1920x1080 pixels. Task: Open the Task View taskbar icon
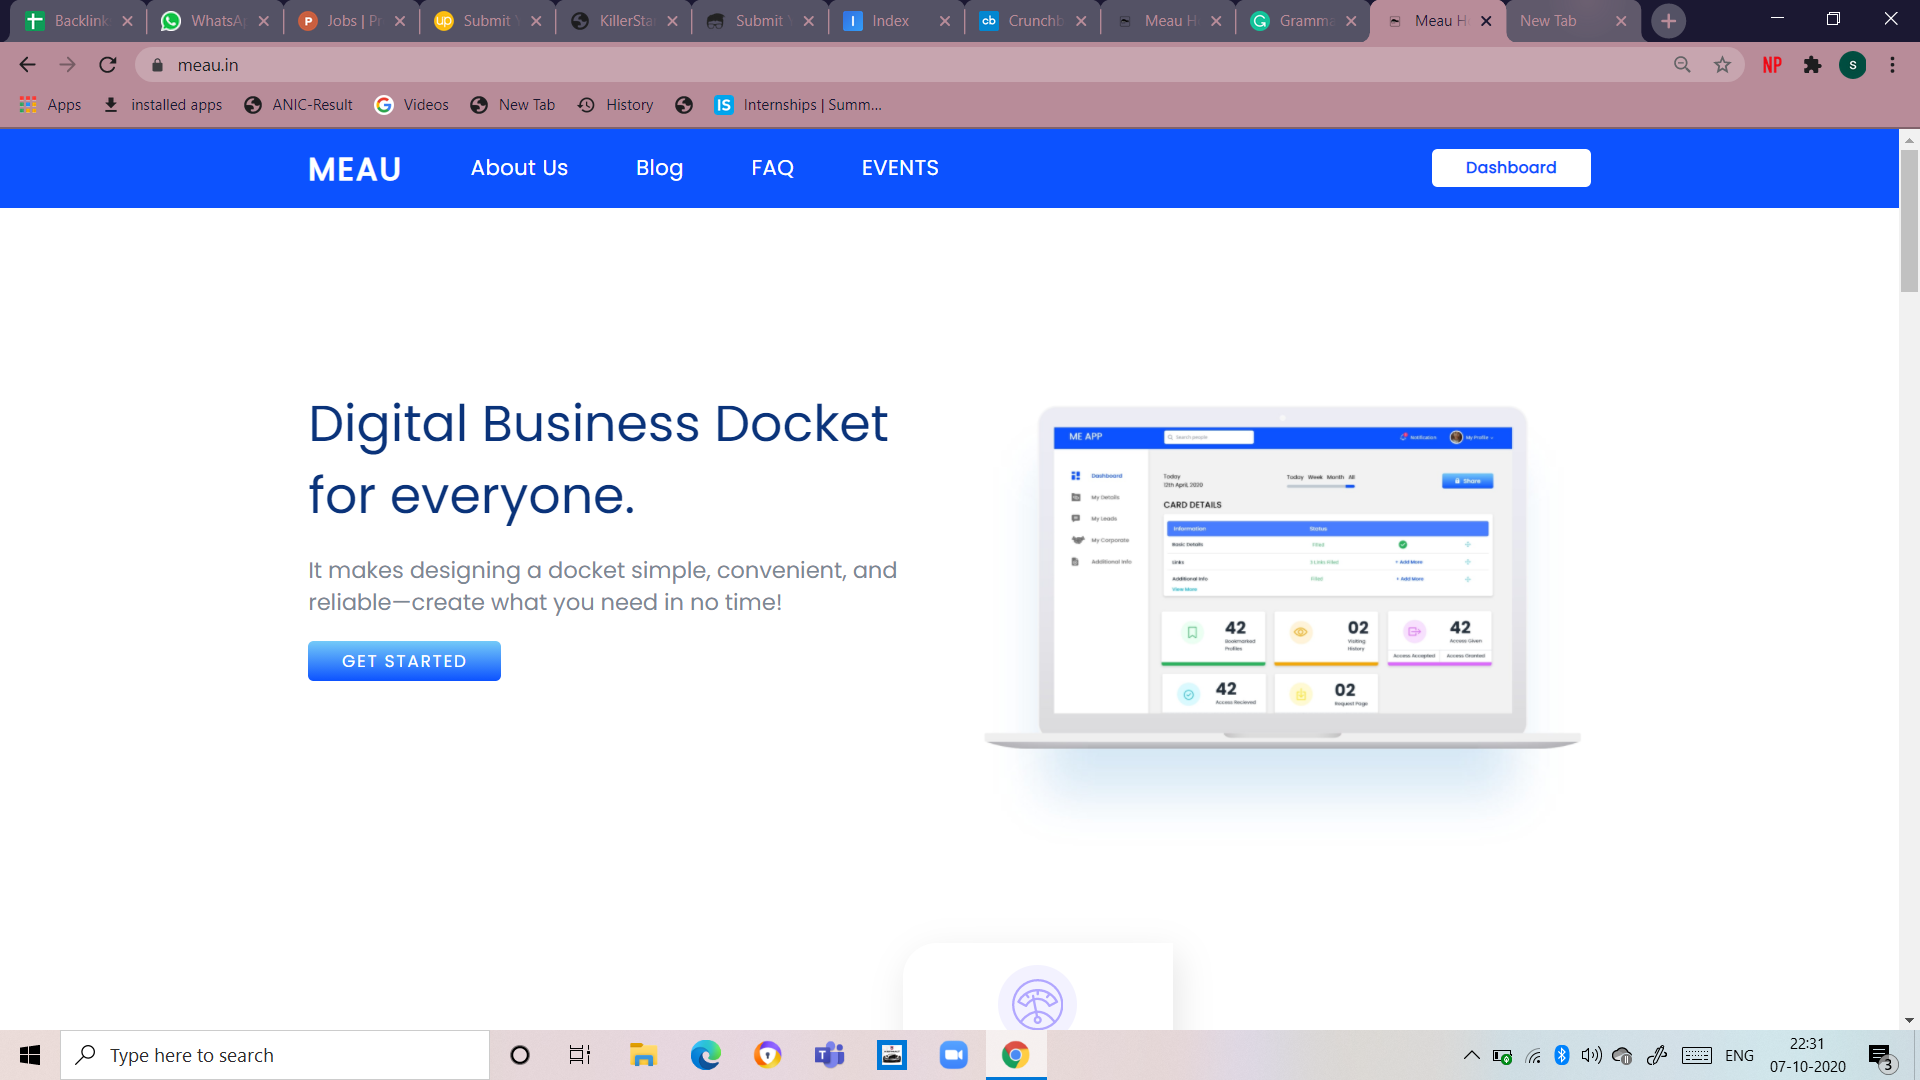click(580, 1055)
